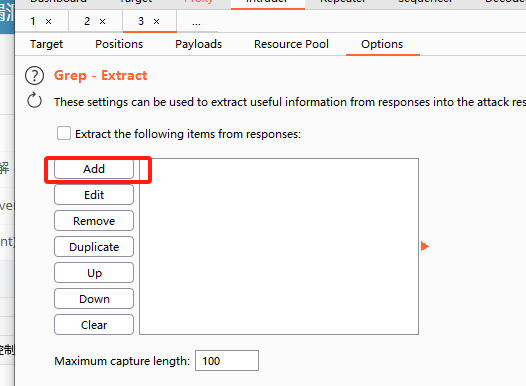Select Intruder tab 3
526x386 pixels.
coord(141,21)
